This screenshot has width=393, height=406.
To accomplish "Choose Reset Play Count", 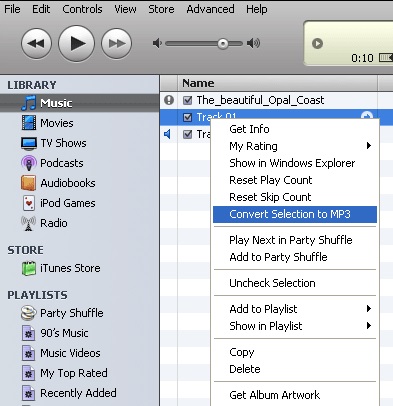I will coord(295,180).
